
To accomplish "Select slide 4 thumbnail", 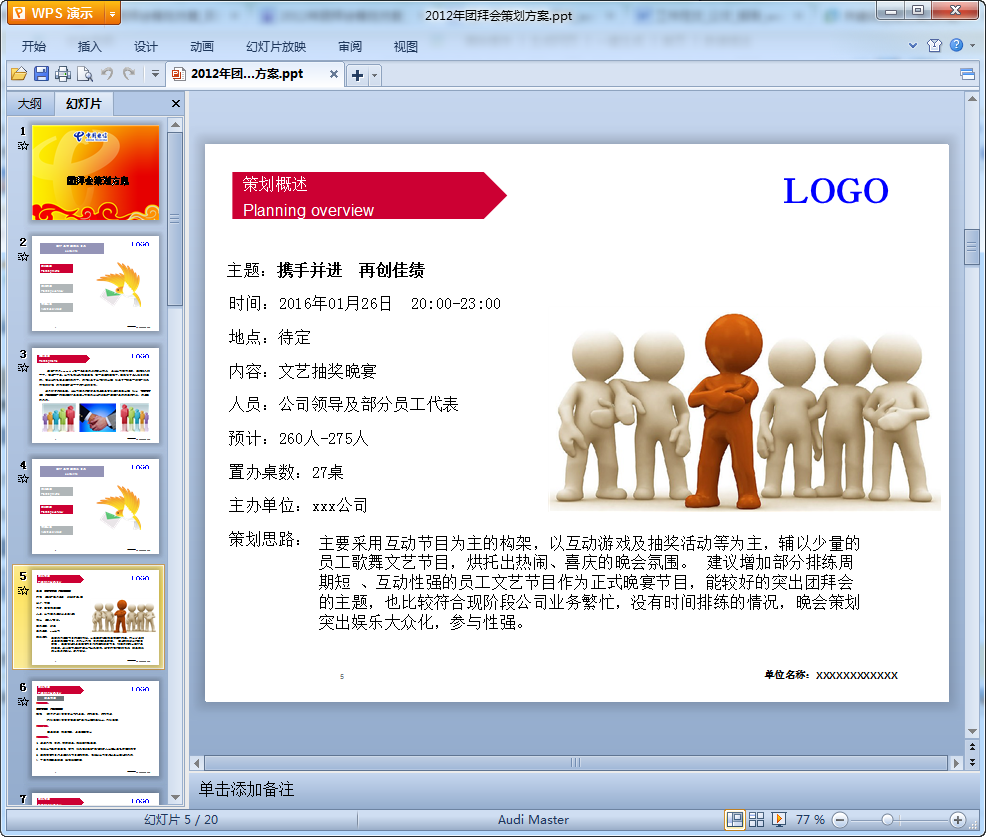I will tap(96, 506).
